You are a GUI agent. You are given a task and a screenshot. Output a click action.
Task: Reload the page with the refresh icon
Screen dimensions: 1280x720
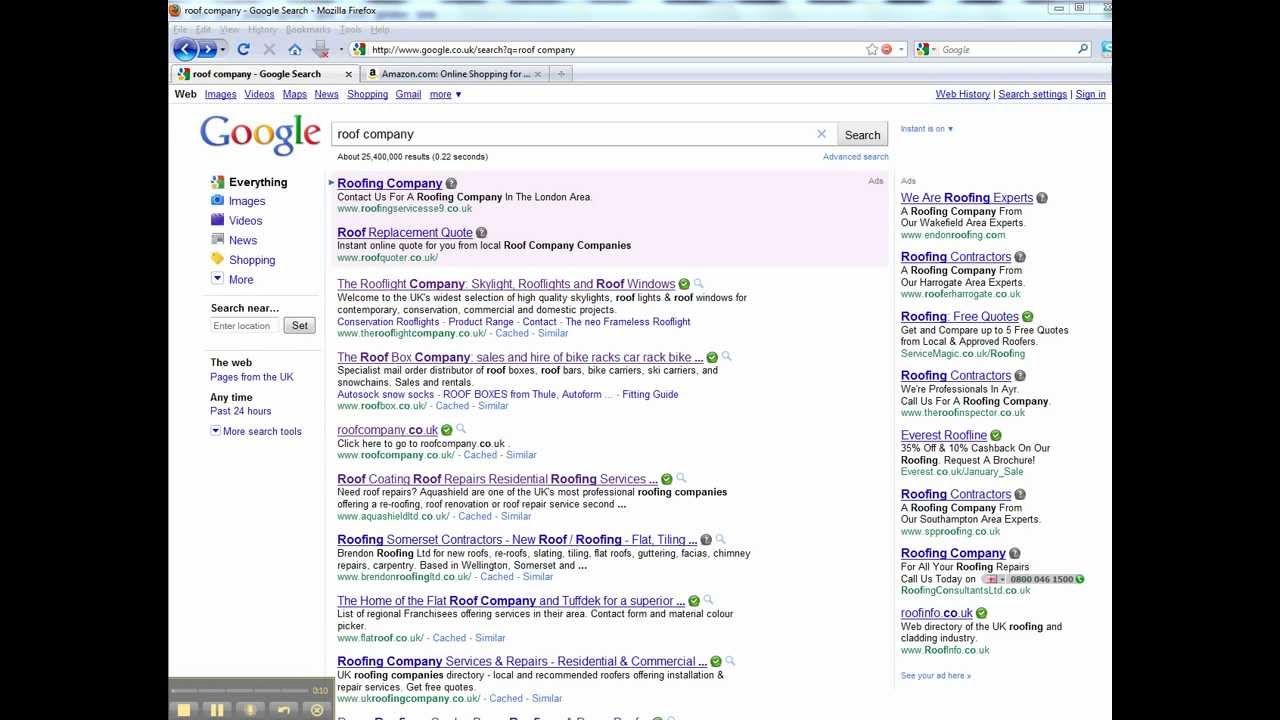[x=243, y=49]
